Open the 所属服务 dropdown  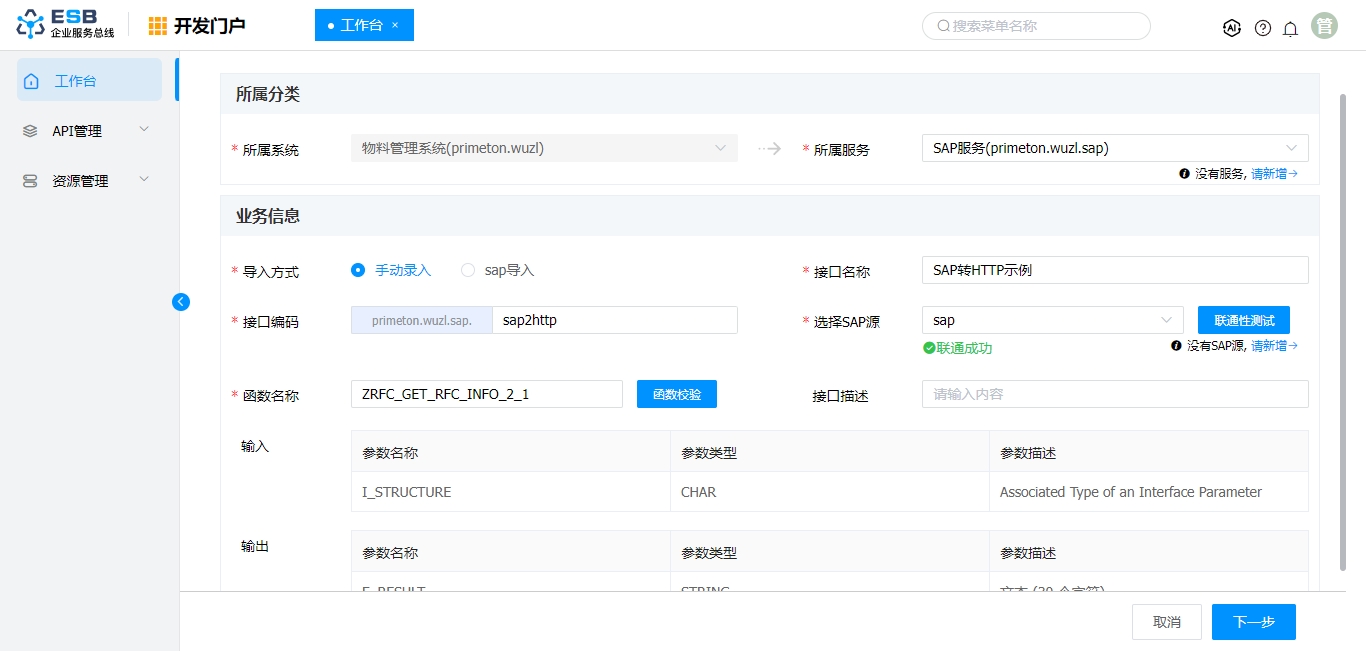(1113, 148)
